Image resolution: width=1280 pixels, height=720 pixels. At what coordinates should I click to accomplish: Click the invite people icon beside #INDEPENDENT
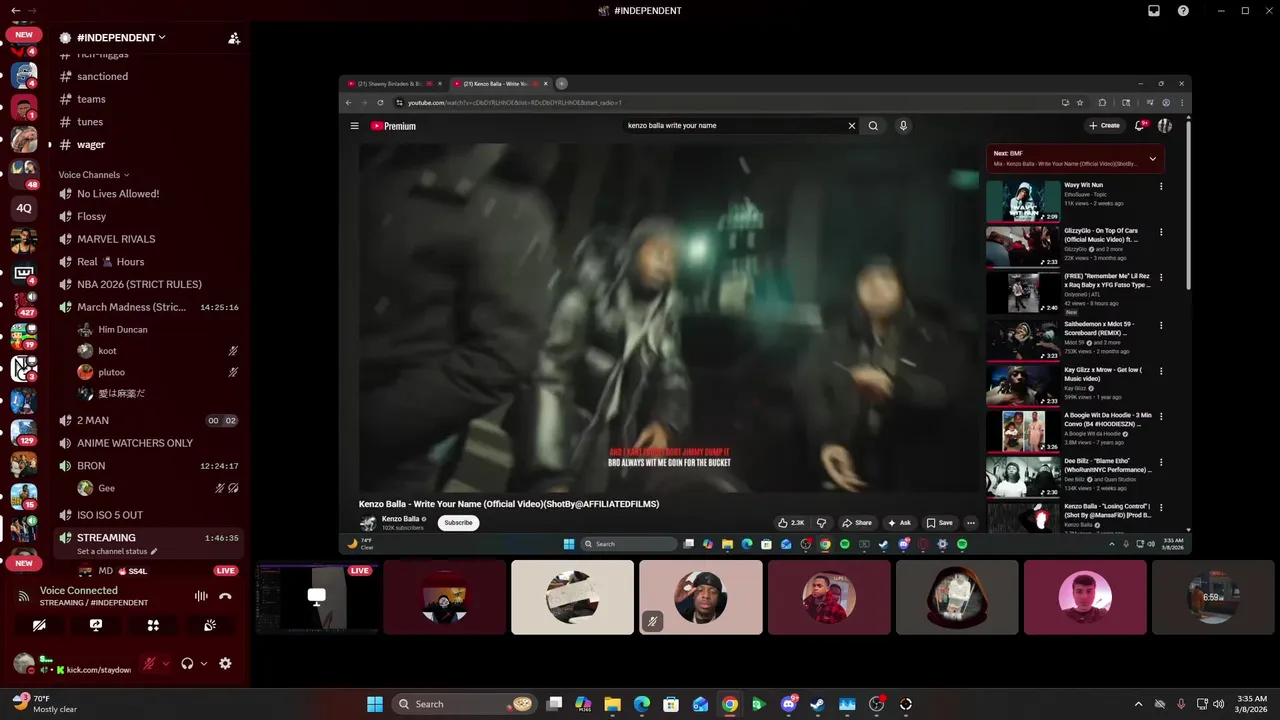[234, 38]
